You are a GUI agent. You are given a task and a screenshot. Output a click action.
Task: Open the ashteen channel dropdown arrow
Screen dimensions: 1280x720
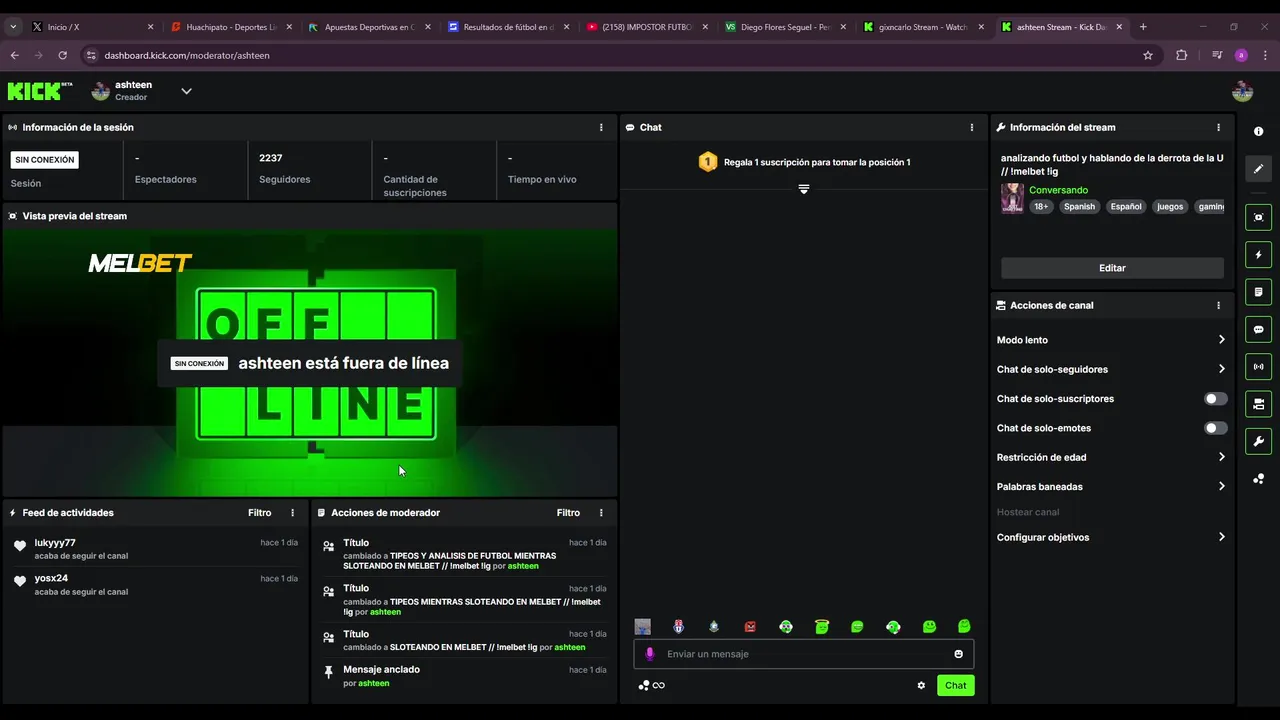tap(186, 91)
